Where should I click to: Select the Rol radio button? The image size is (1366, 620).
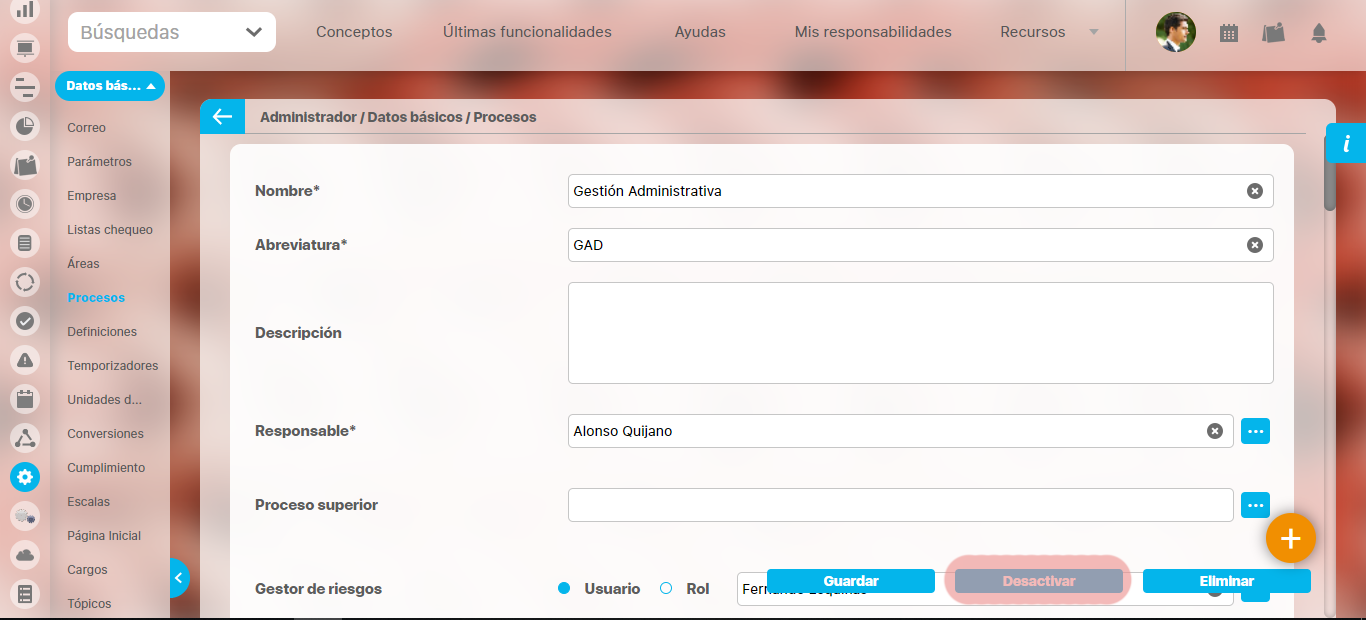[x=666, y=588]
